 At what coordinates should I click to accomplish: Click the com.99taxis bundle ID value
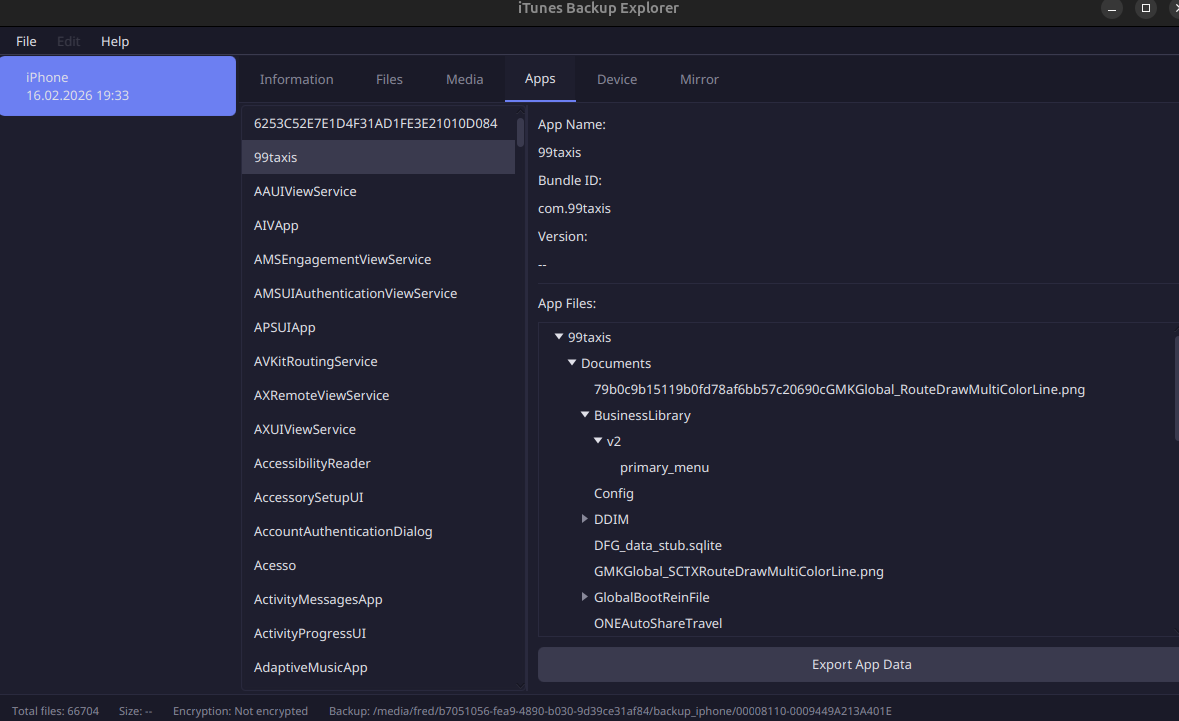574,208
